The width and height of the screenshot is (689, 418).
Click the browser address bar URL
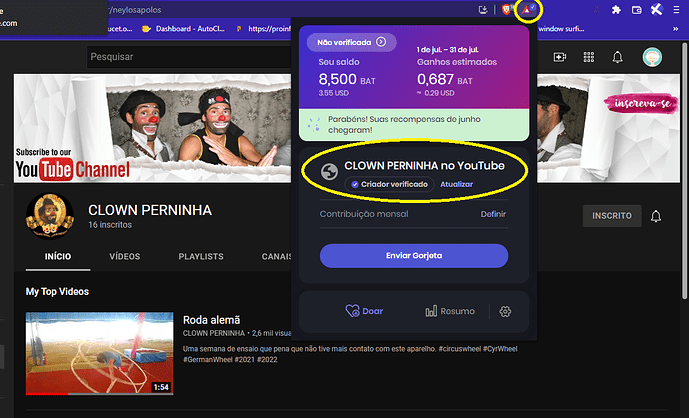(135, 10)
